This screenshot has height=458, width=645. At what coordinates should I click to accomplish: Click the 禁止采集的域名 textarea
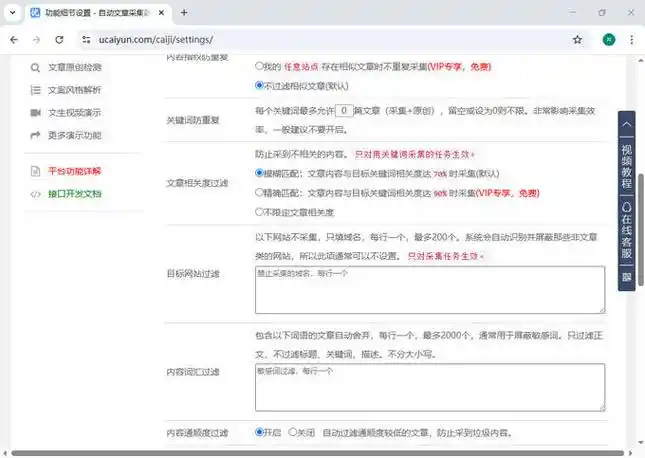point(430,290)
